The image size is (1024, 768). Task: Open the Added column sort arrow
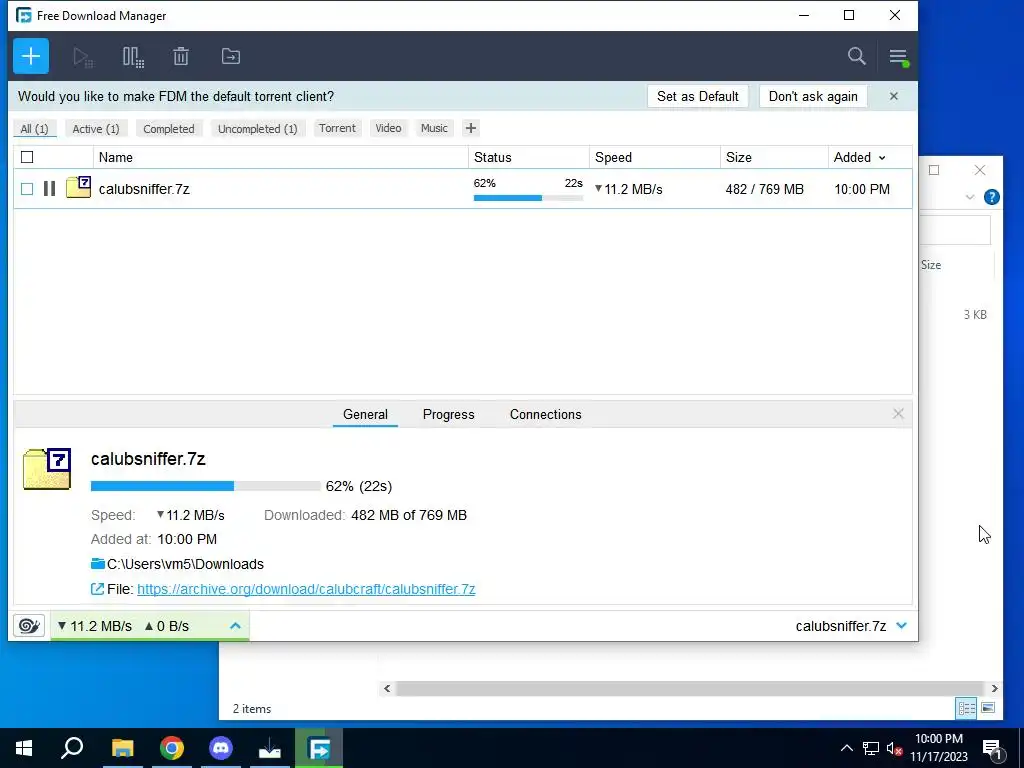click(x=882, y=158)
